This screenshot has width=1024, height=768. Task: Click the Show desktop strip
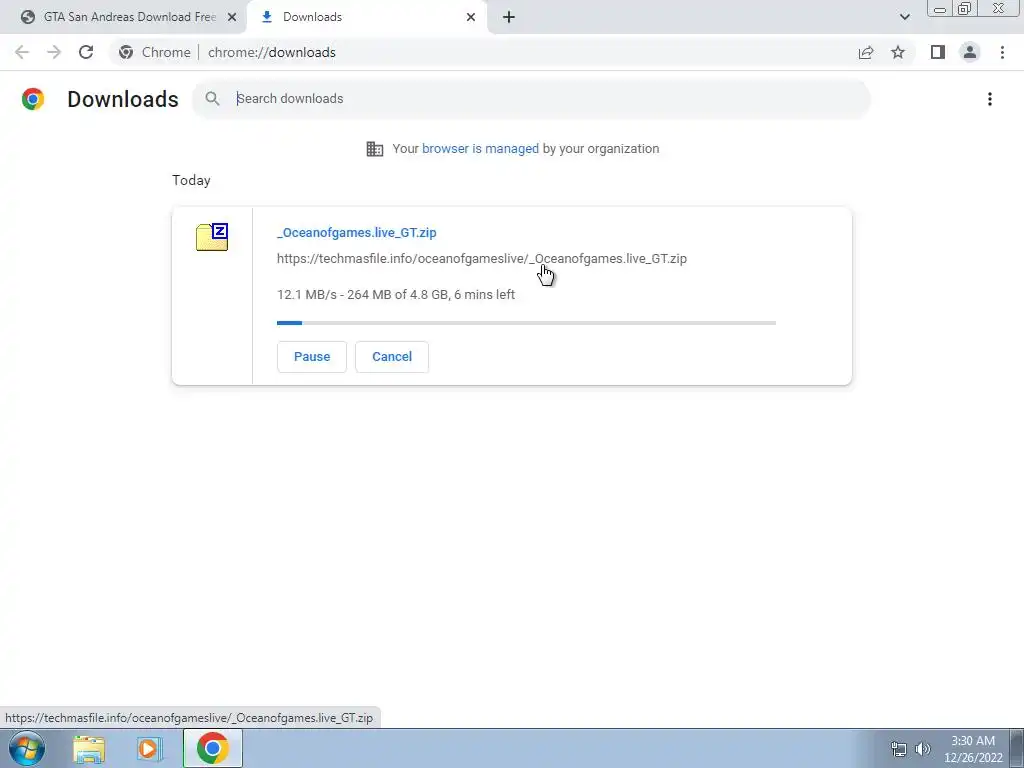[x=1017, y=748]
